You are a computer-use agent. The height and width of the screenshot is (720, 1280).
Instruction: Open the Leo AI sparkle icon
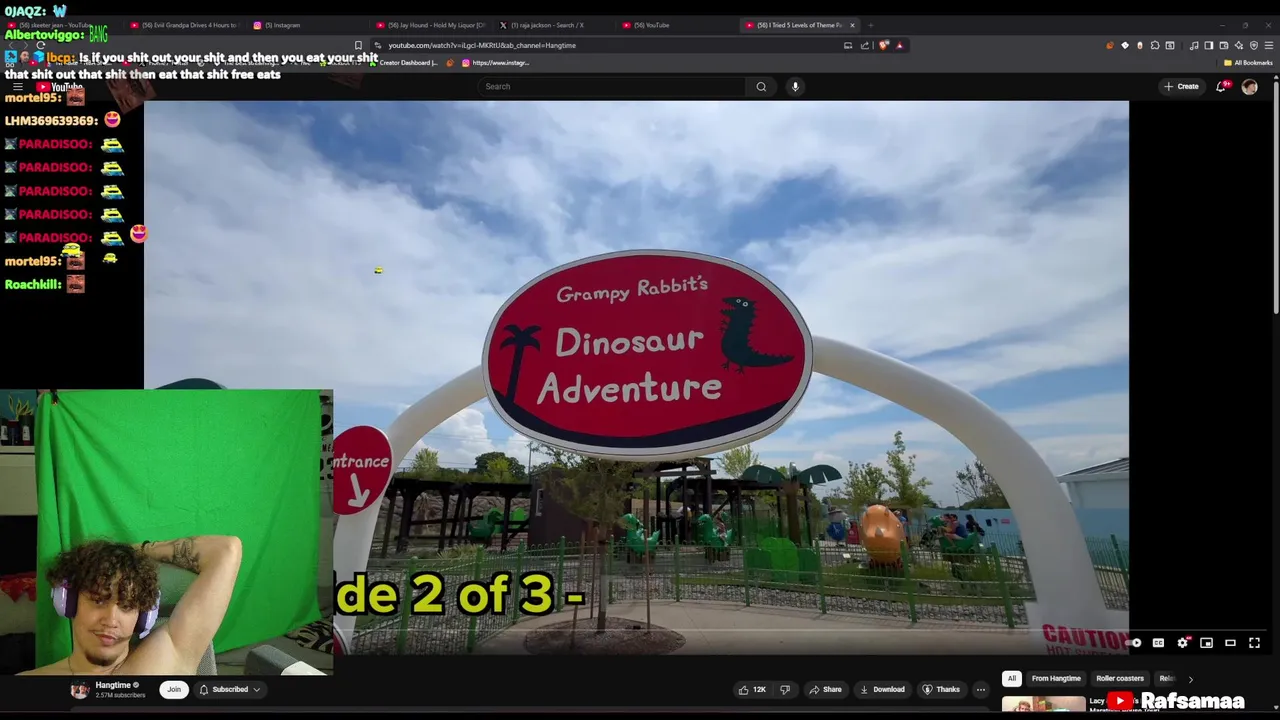point(1239,45)
